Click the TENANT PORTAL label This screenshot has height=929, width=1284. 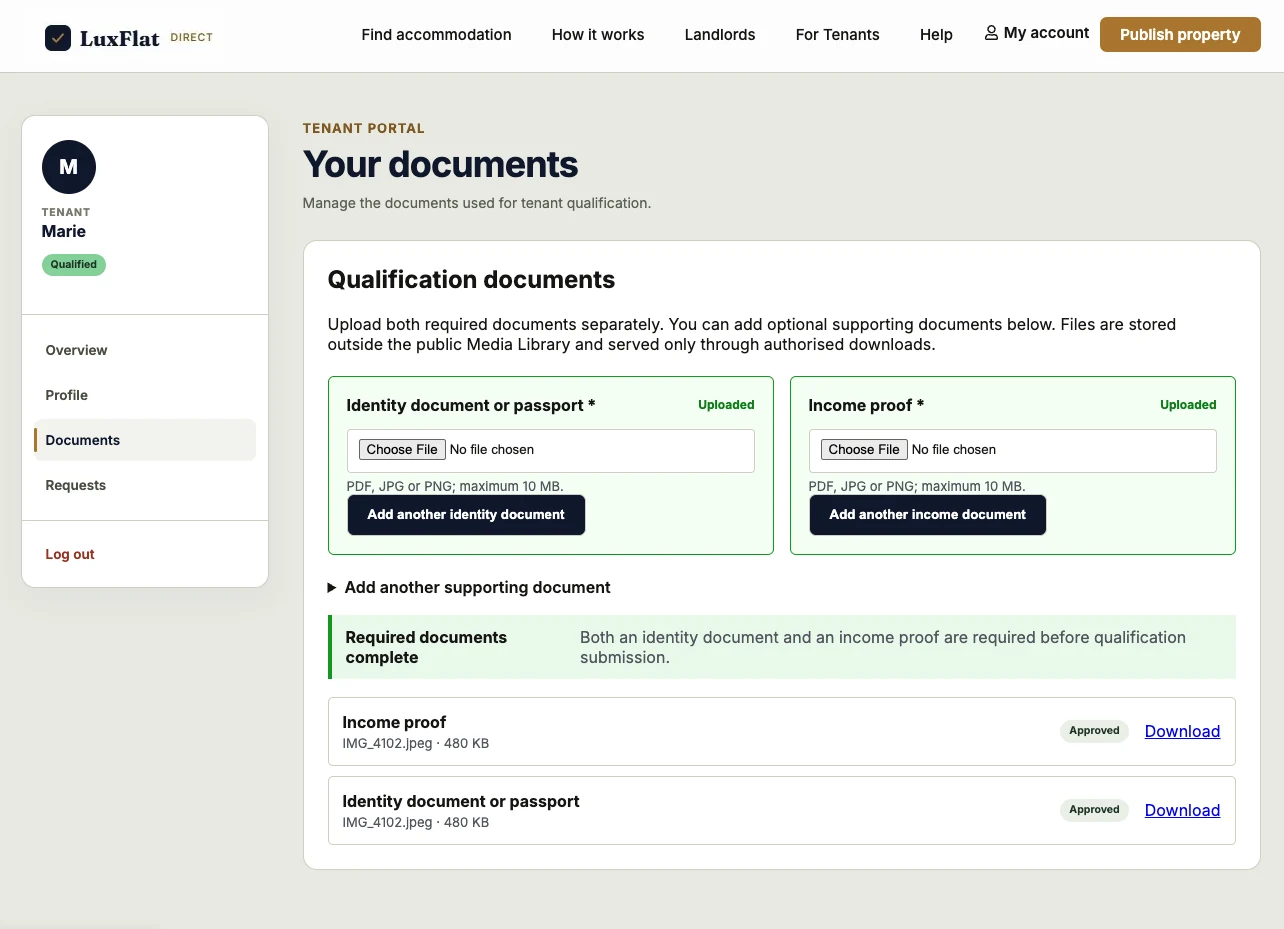coord(364,128)
